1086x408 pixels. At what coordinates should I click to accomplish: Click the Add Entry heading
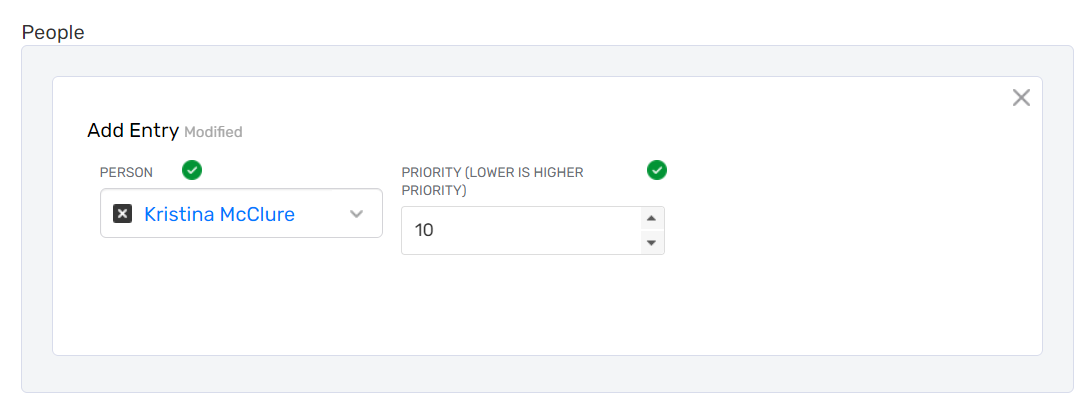[133, 130]
